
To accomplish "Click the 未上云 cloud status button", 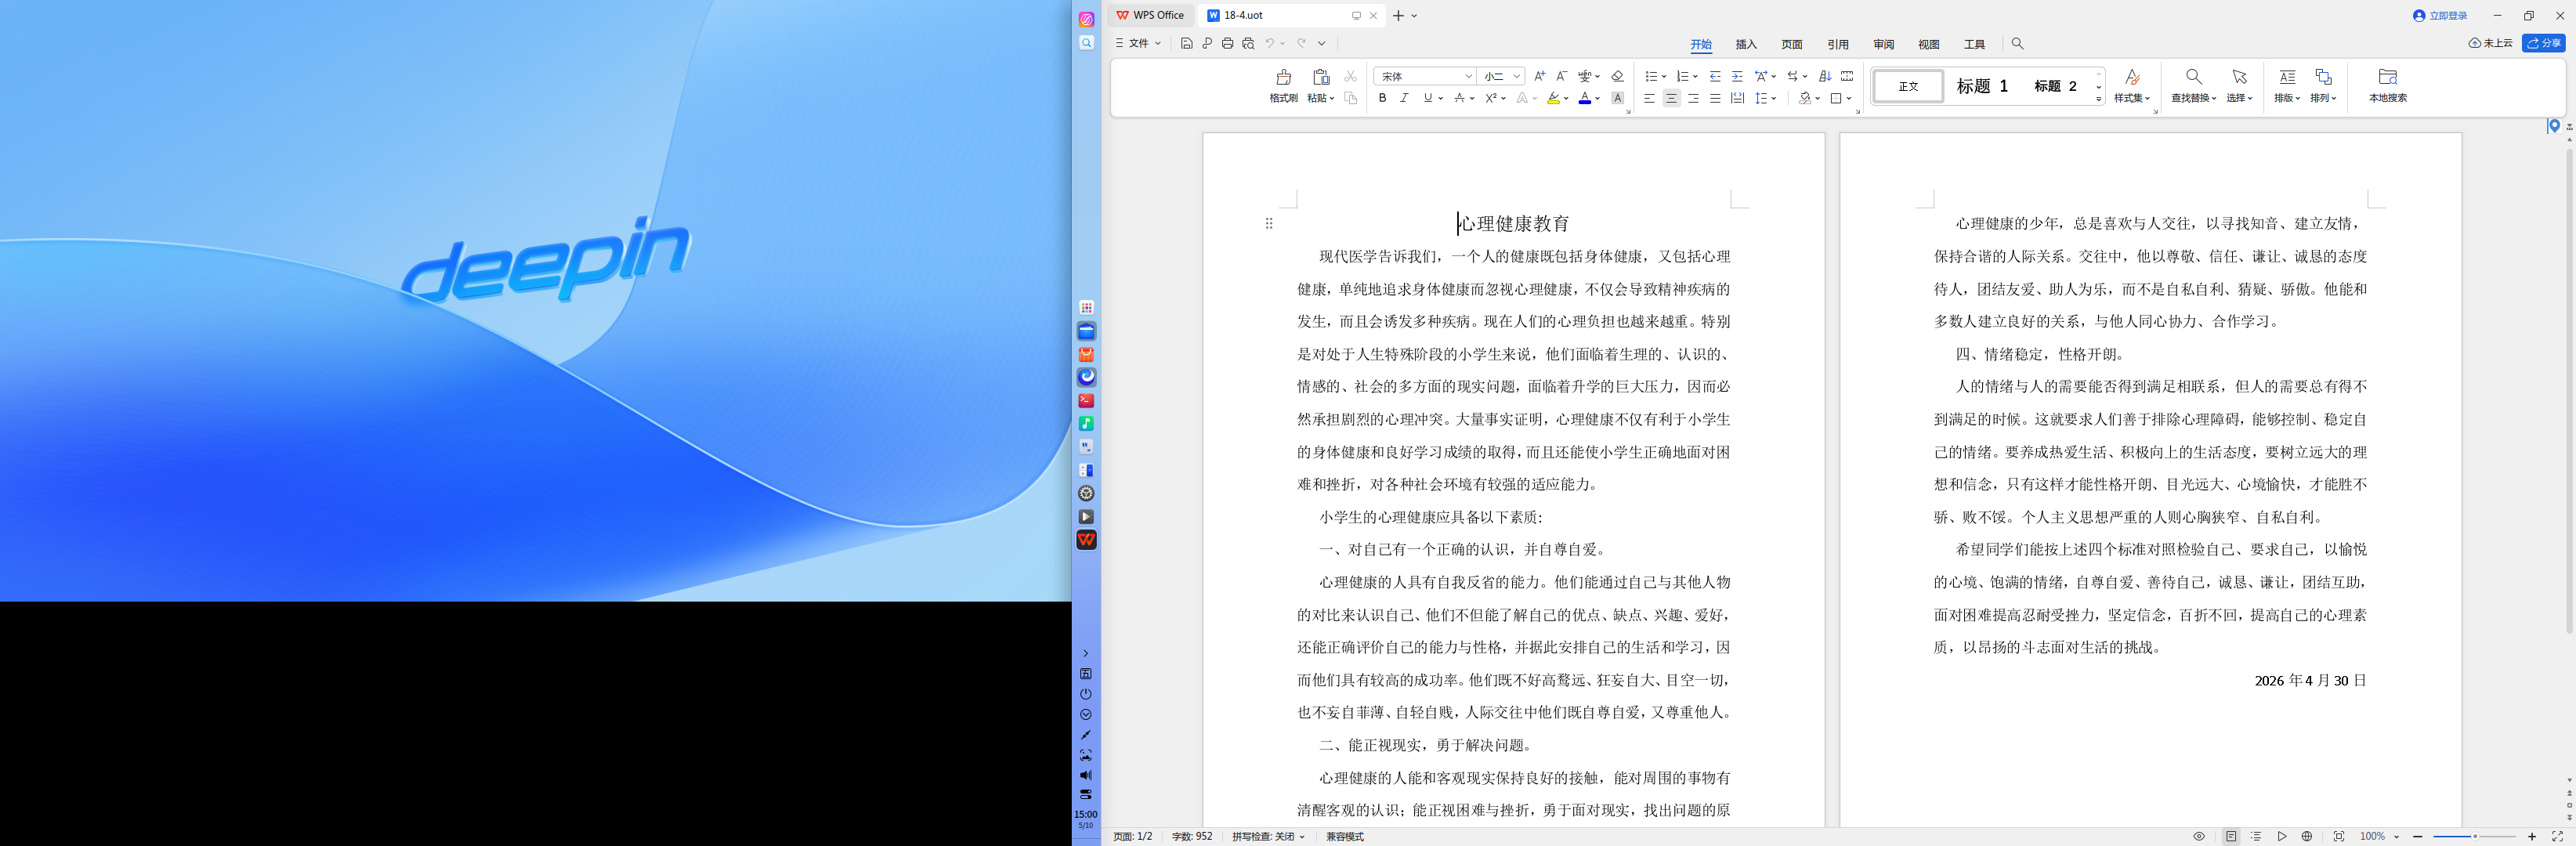I will pyautogui.click(x=2490, y=43).
